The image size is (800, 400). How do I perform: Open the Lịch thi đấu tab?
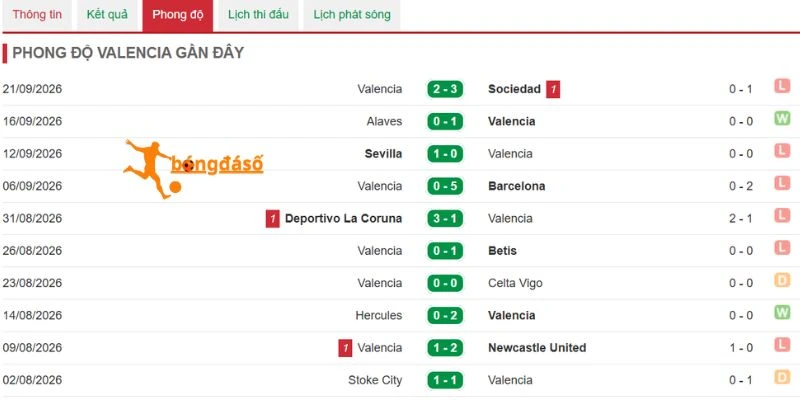(258, 15)
